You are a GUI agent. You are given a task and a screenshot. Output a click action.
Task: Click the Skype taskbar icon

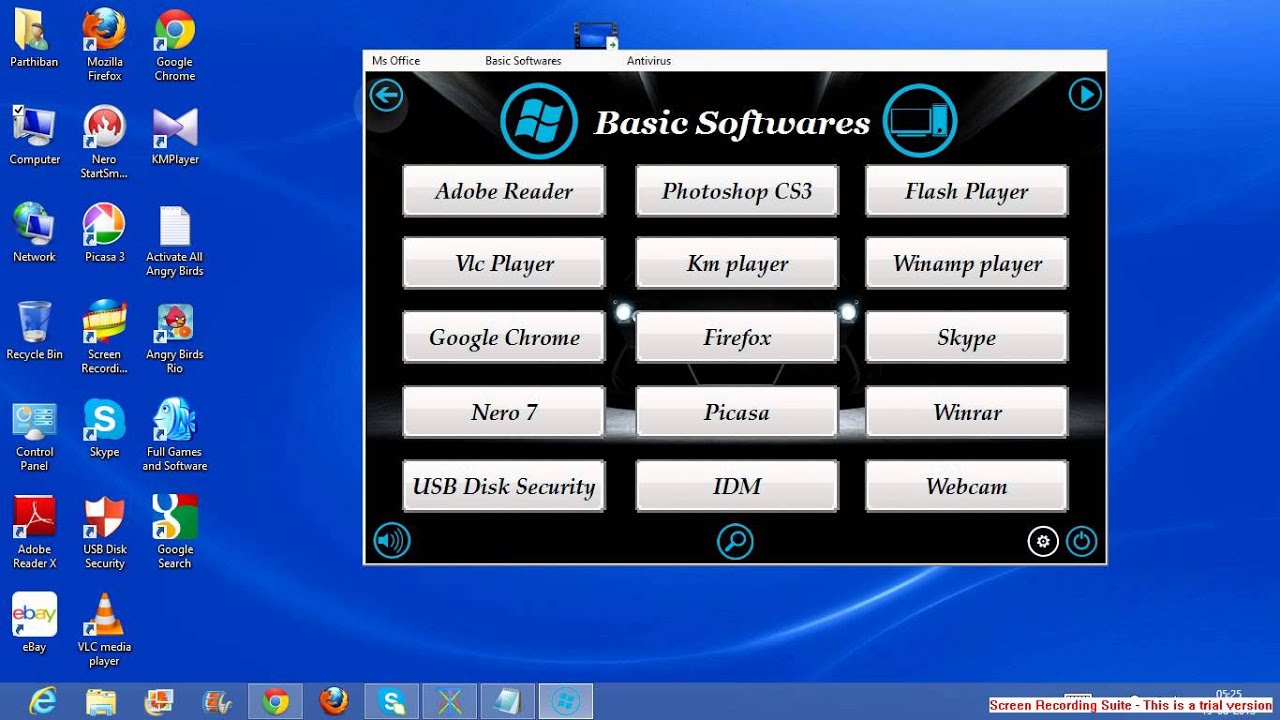tap(392, 702)
